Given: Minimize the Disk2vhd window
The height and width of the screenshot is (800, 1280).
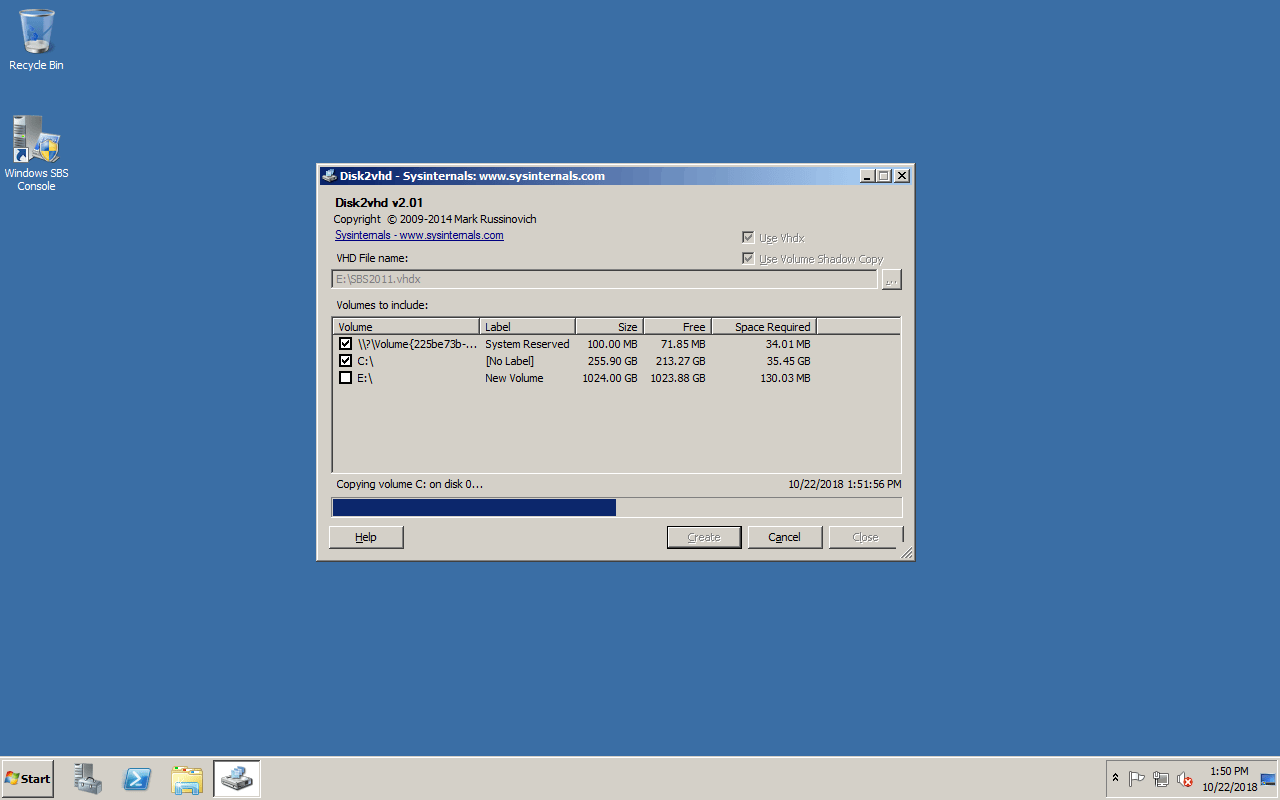Looking at the screenshot, I should [867, 176].
